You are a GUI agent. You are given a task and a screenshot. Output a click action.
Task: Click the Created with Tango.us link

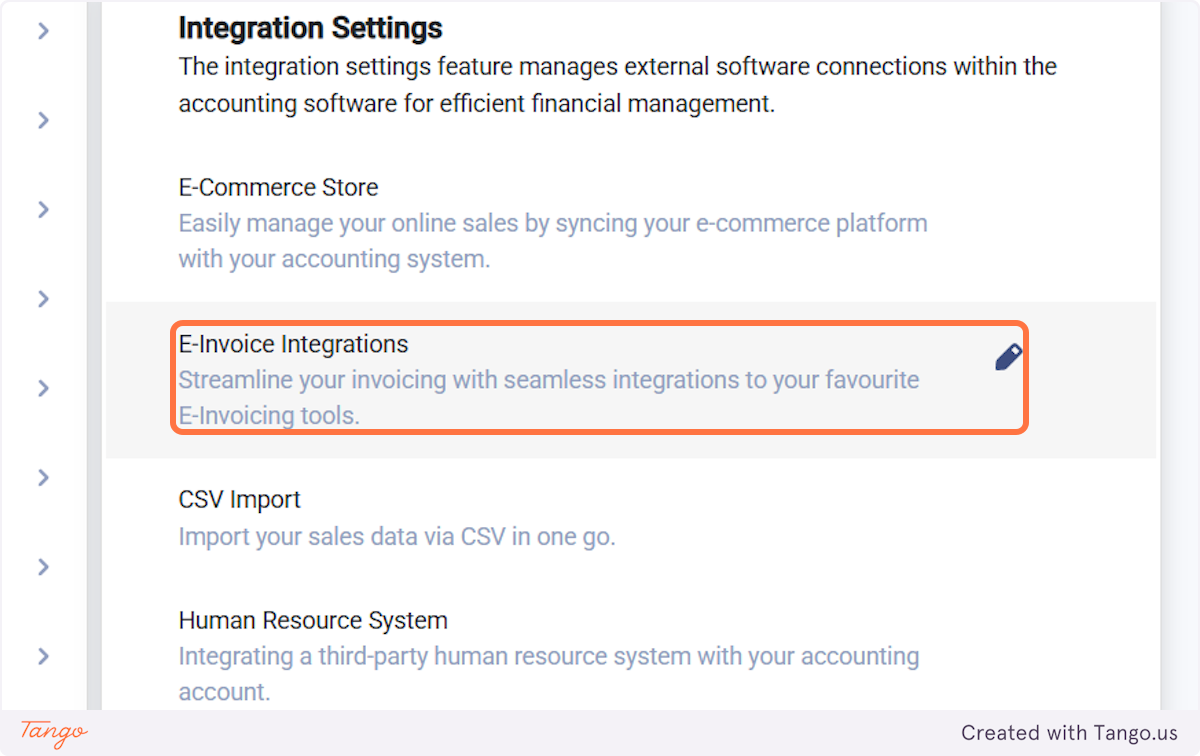[1069, 732]
